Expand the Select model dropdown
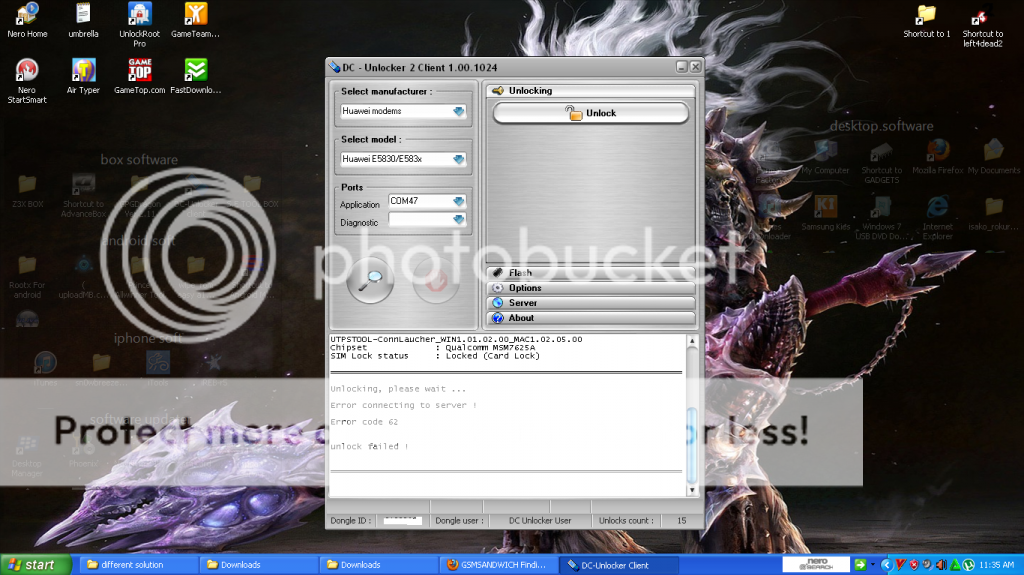 point(459,159)
